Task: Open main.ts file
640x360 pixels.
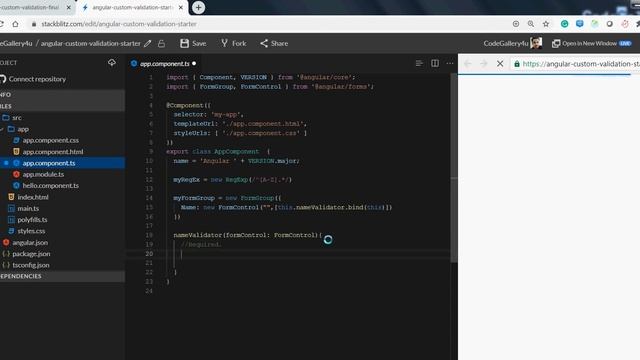Action: tap(28, 208)
